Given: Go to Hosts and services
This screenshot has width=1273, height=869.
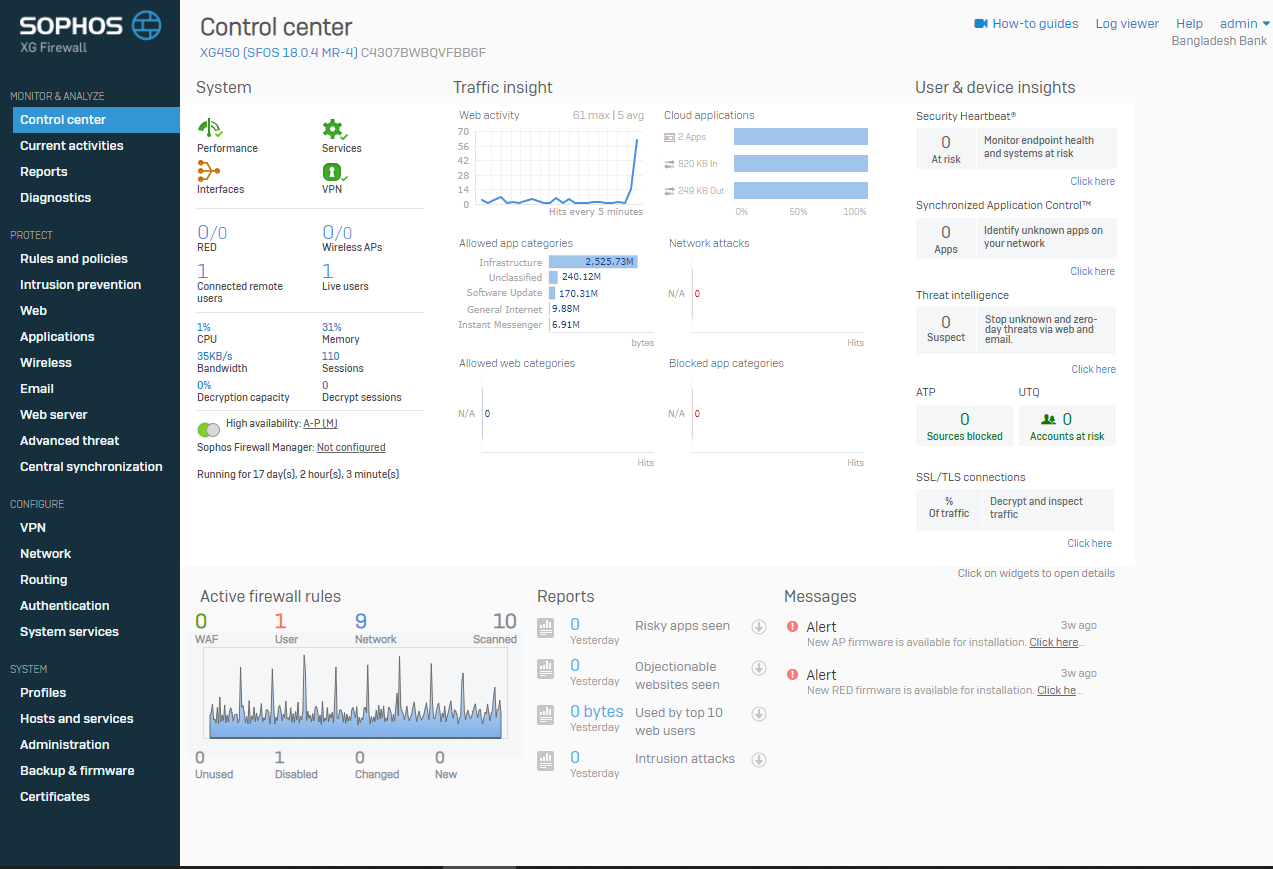Looking at the screenshot, I should tap(77, 719).
